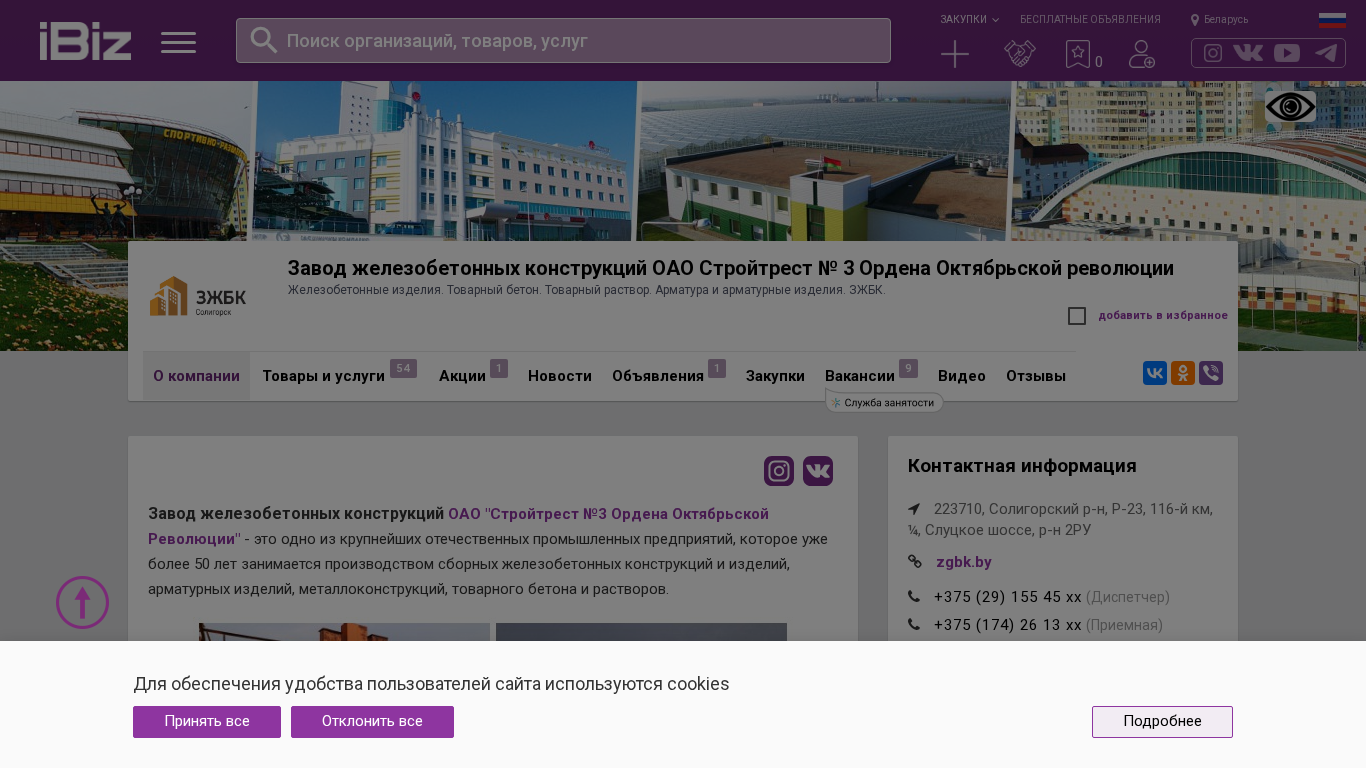Open БЕСПЛАТНЫЕ ОБЪЯВЛЕНИЯ link
This screenshot has width=1366, height=768.
point(1090,20)
